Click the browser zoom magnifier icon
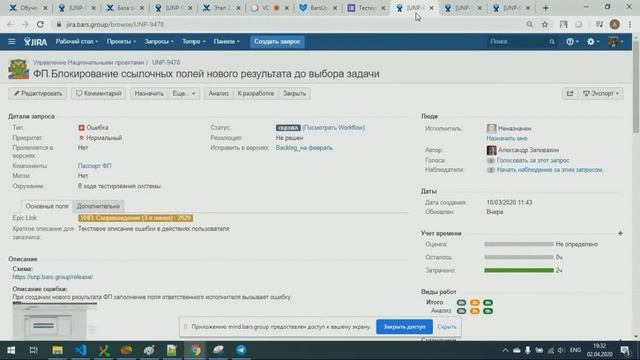 coord(529,24)
